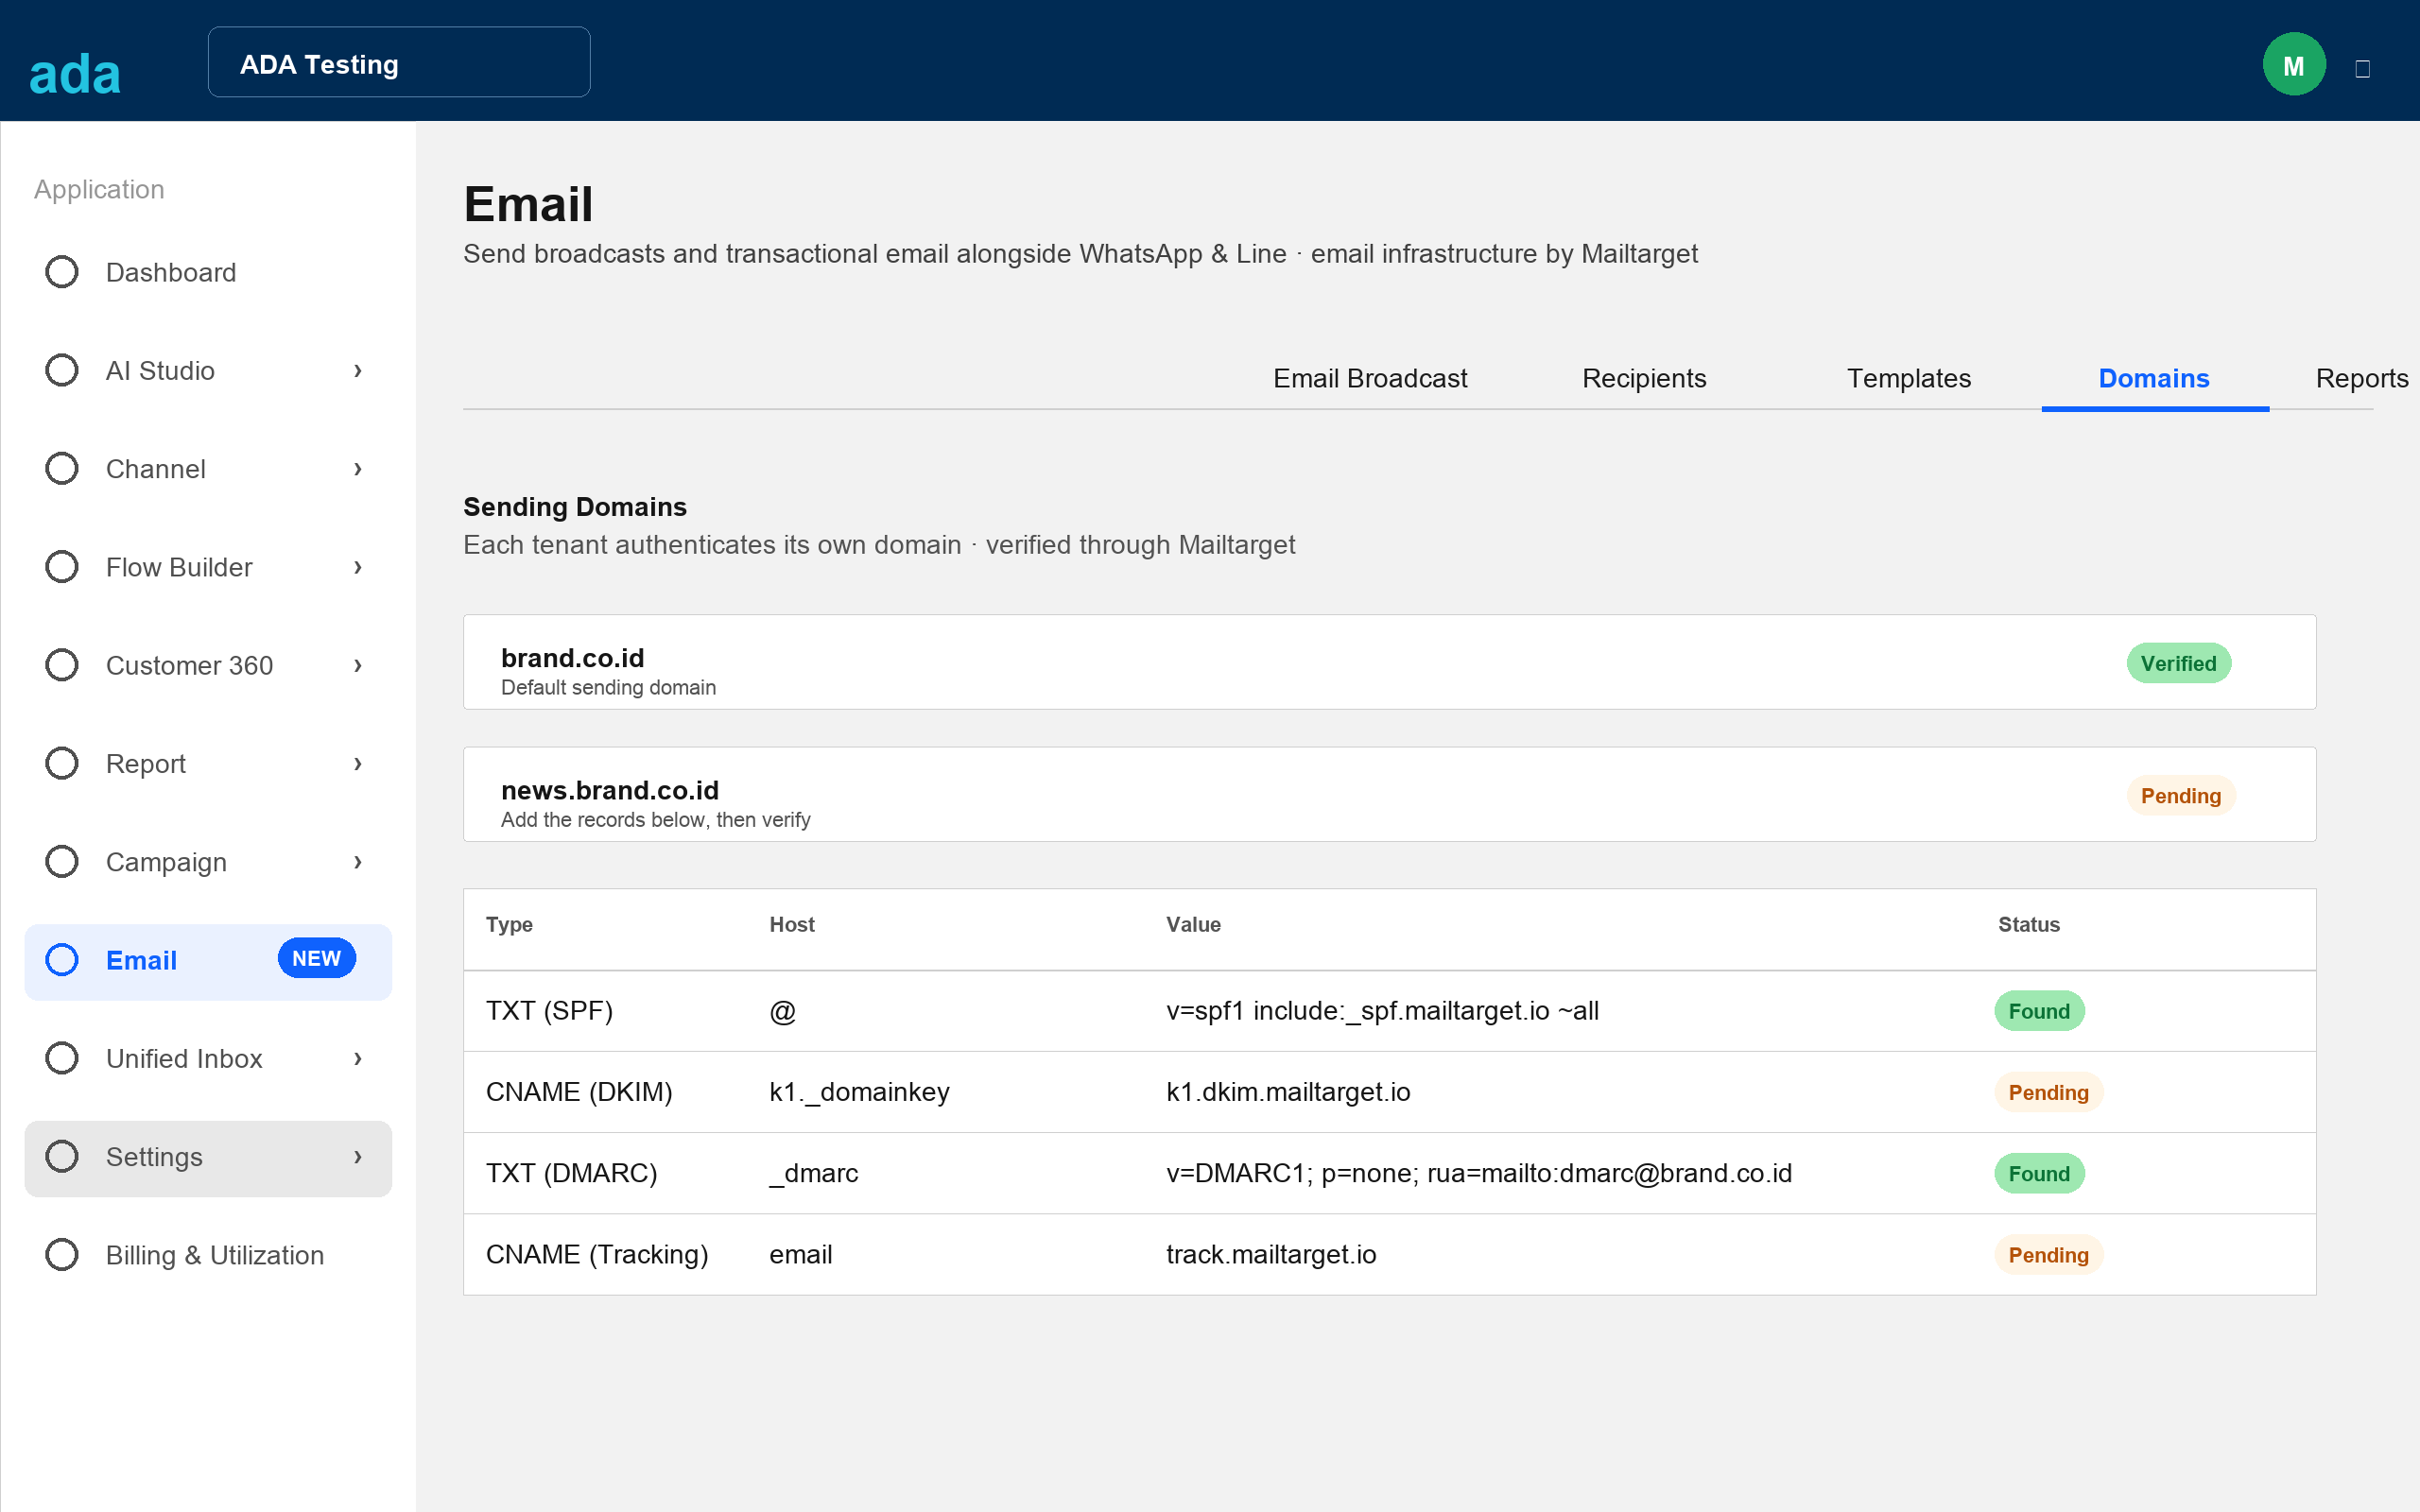Viewport: 2420px width, 1512px height.
Task: Click the CNAME (Tracking) type cell
Action: click(x=597, y=1254)
